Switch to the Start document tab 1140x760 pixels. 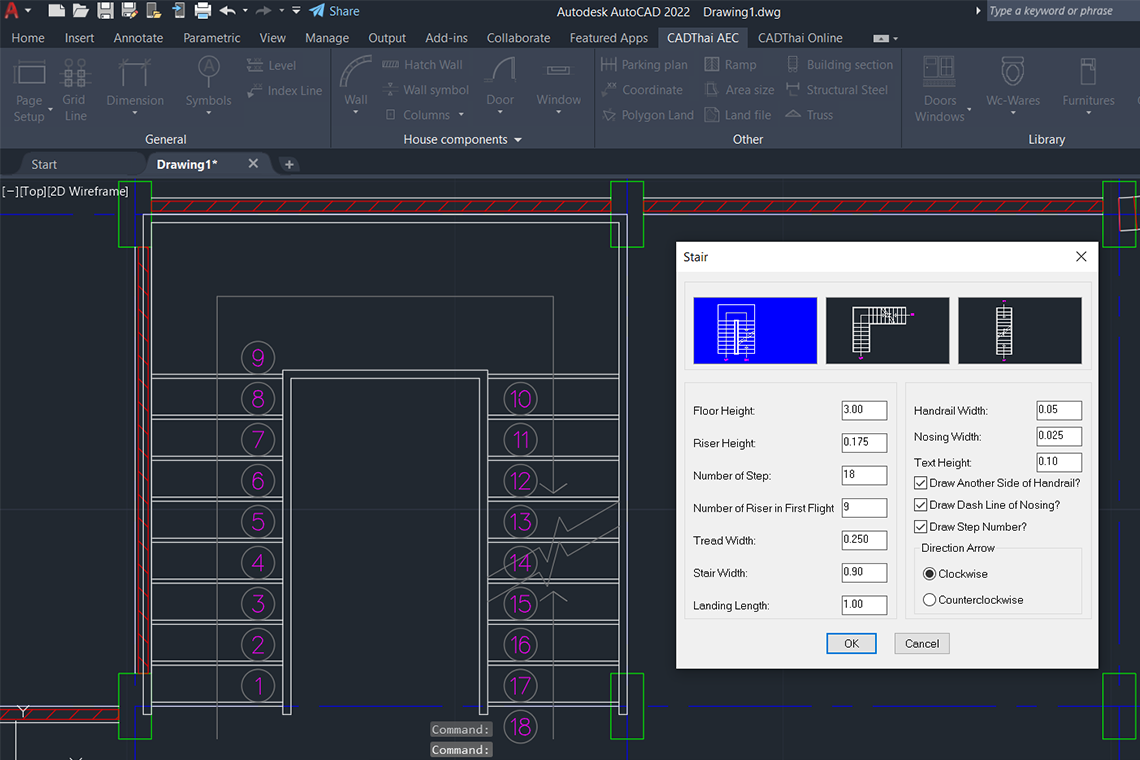pyautogui.click(x=44, y=164)
